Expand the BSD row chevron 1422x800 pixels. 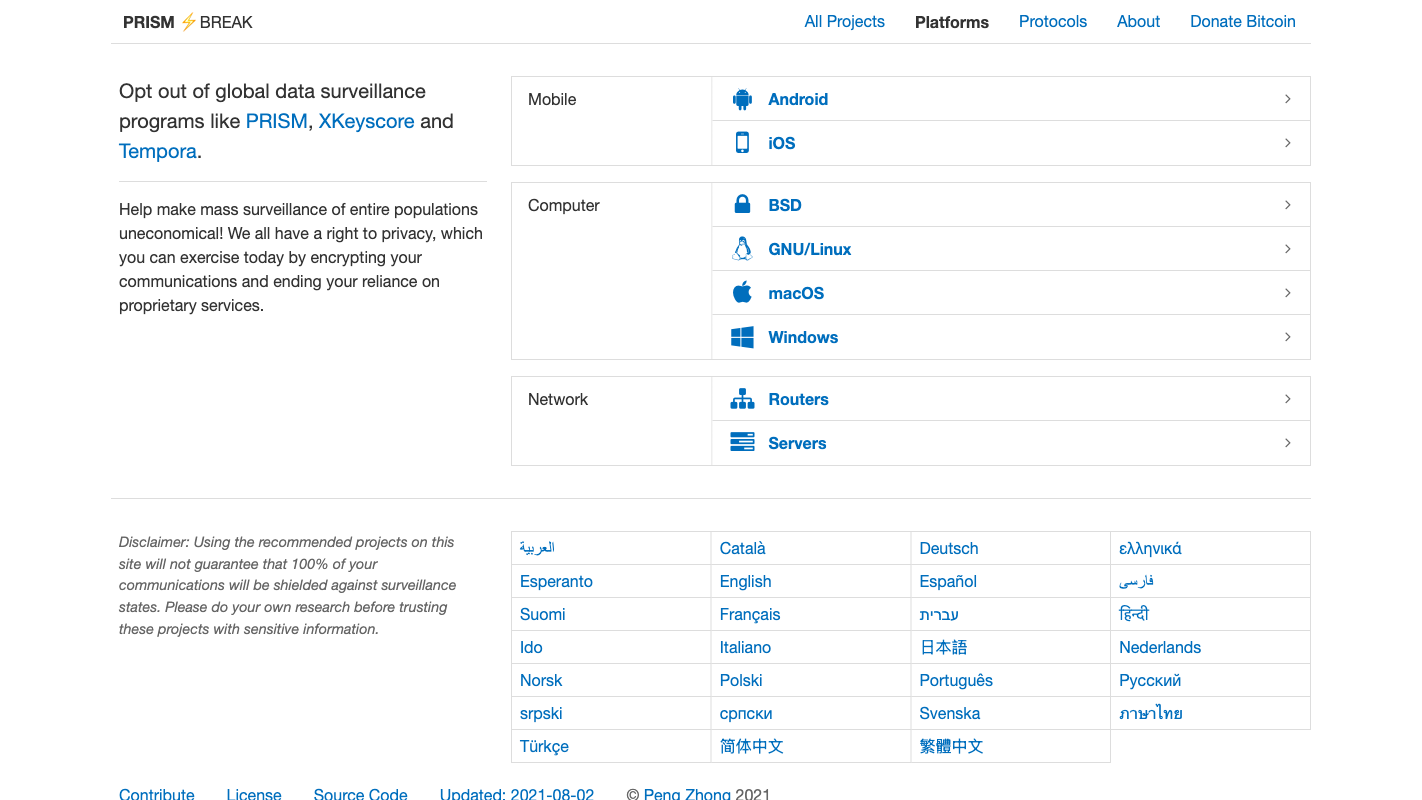tap(1288, 205)
